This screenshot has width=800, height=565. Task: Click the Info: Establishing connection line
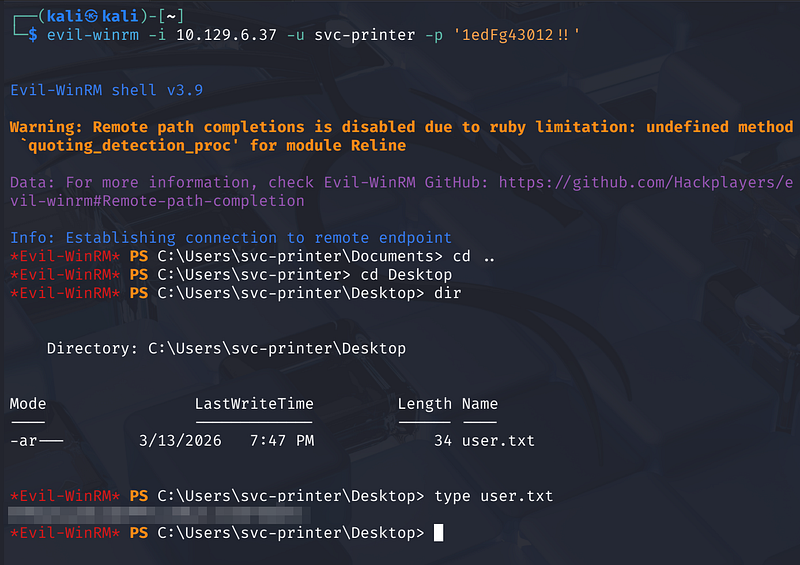[230, 238]
